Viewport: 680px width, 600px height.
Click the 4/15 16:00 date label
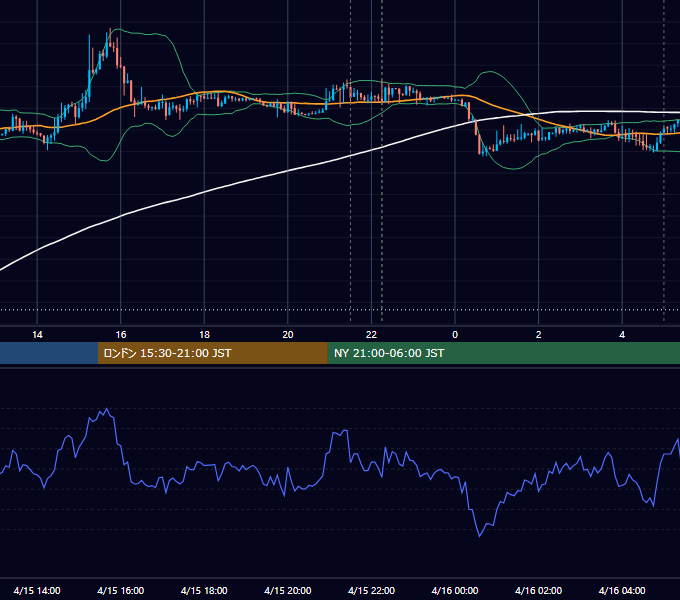click(121, 590)
